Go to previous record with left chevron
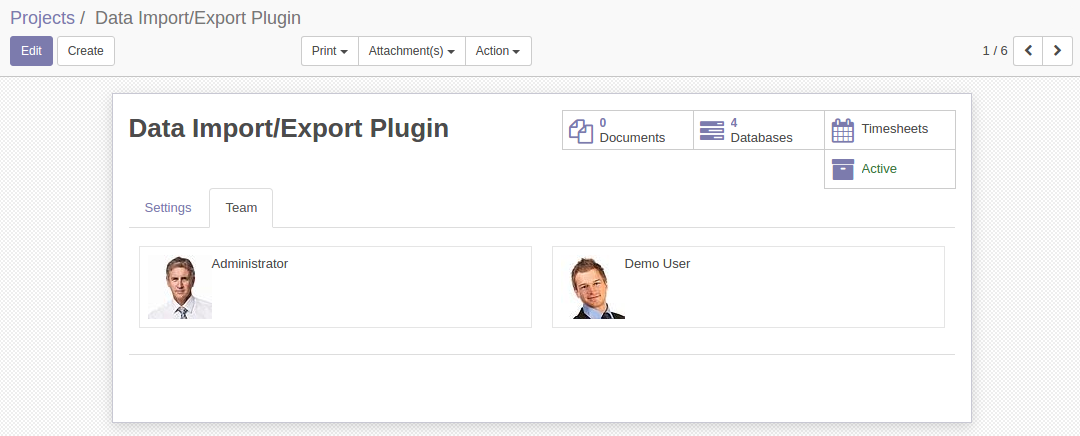 pyautogui.click(x=1028, y=51)
